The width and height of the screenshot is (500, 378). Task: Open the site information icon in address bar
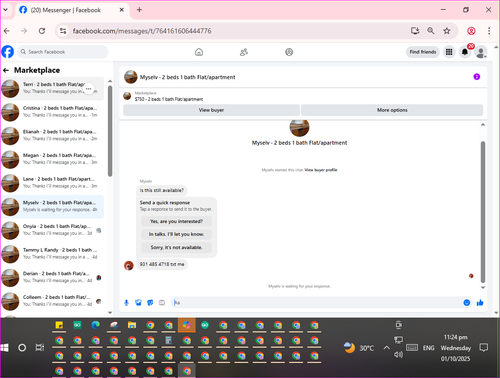click(x=63, y=31)
